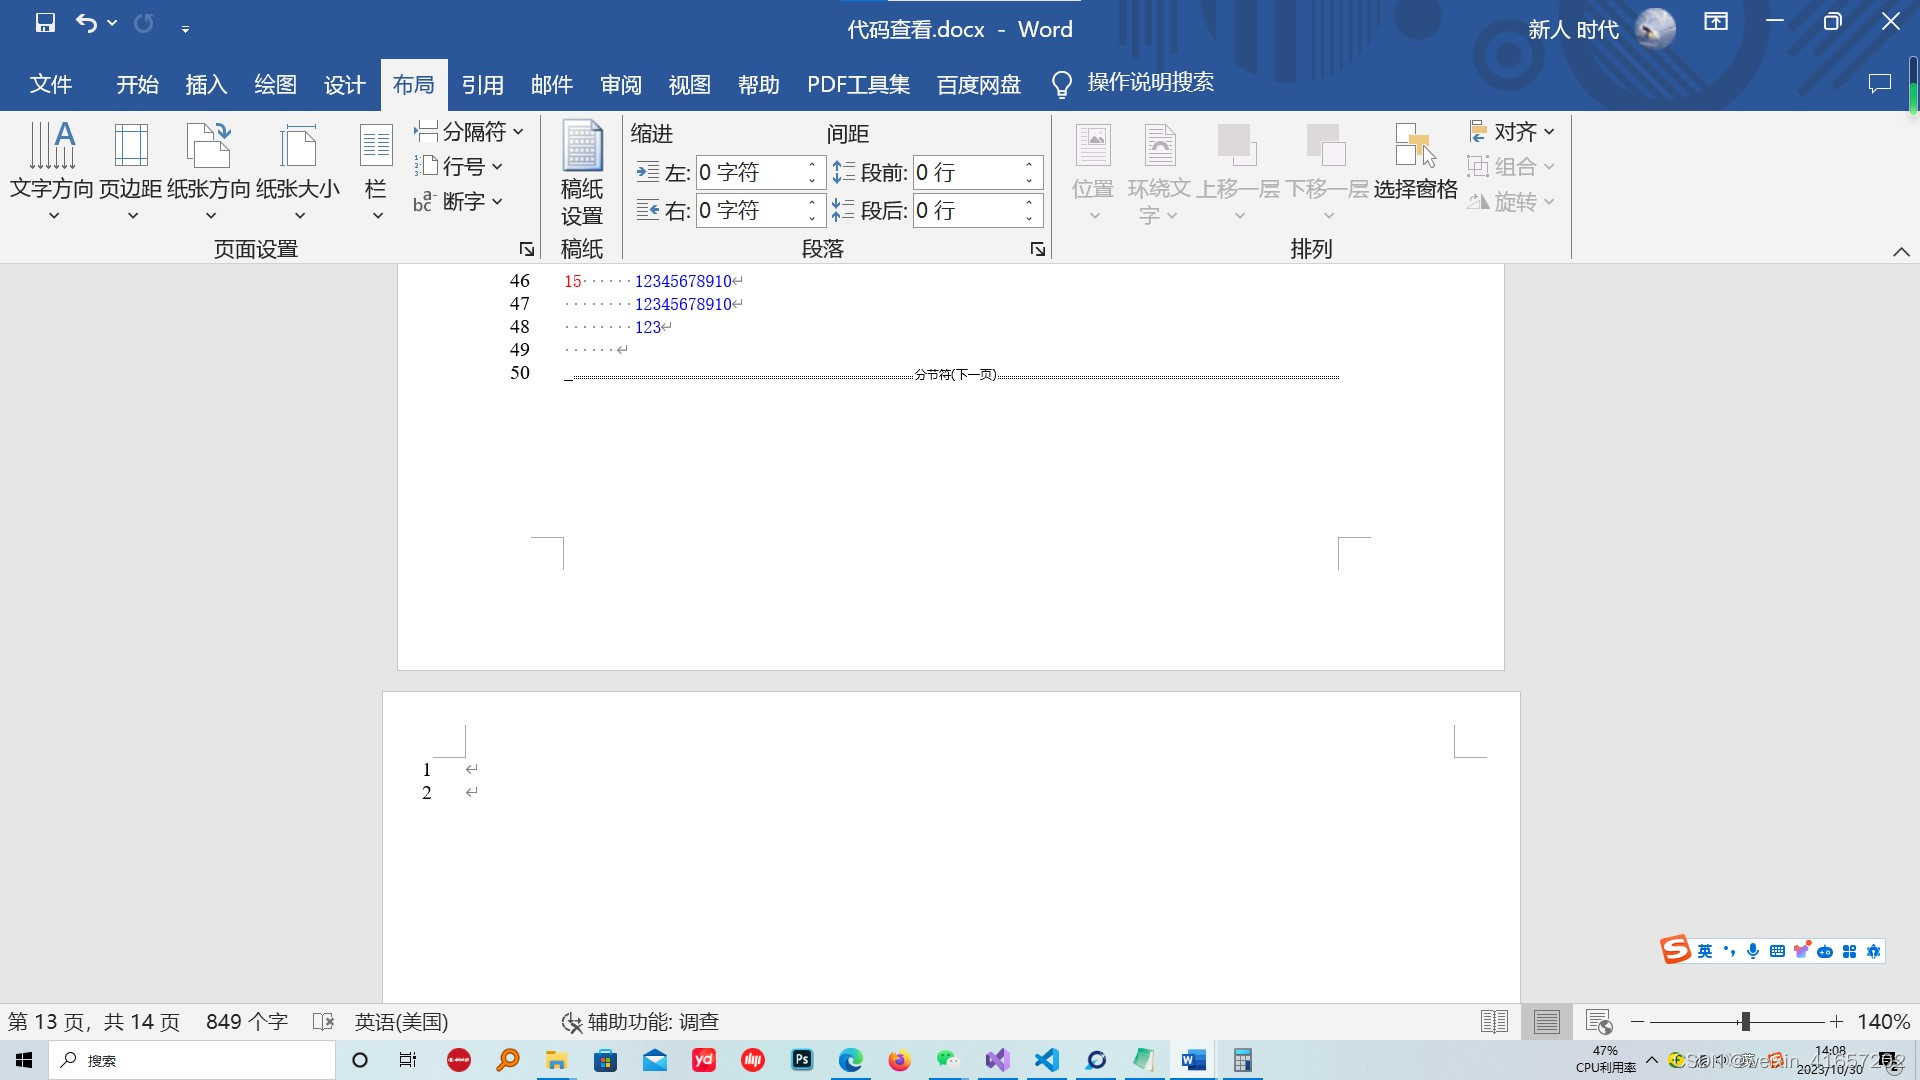The height and width of the screenshot is (1080, 1920).
Task: Expand the Align (对齐) dropdown
Action: [1512, 132]
